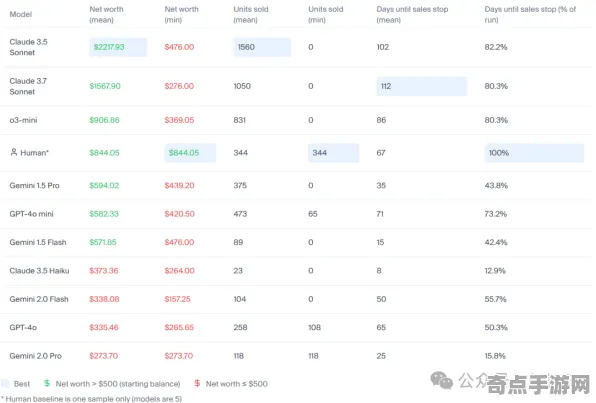
Task: Click the blue Best legend swatch
Action: pyautogui.click(x=5, y=383)
